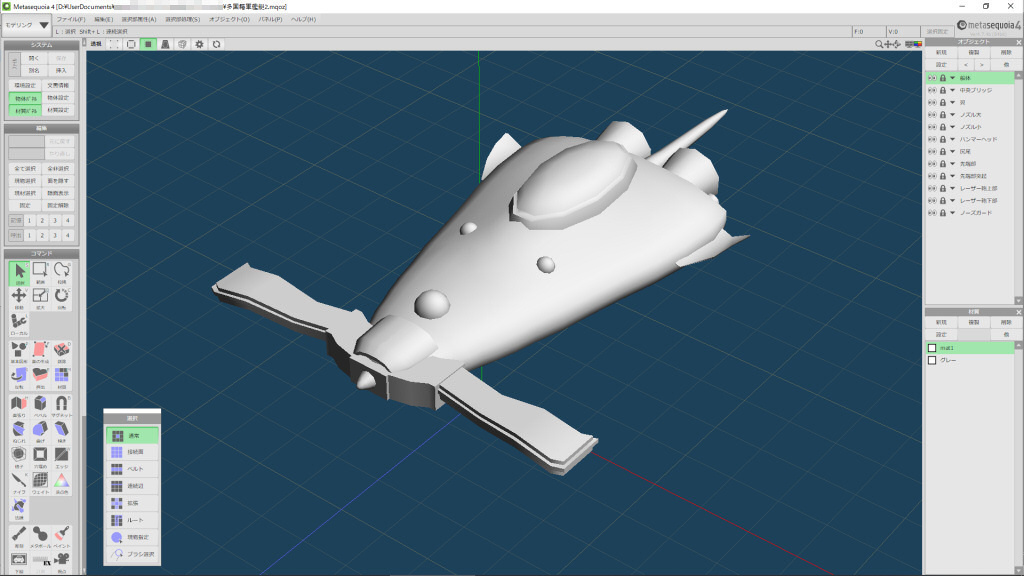Image resolution: width=1024 pixels, height=576 pixels.
Task: Activate the Rotate (回転) command
Action: (61, 298)
